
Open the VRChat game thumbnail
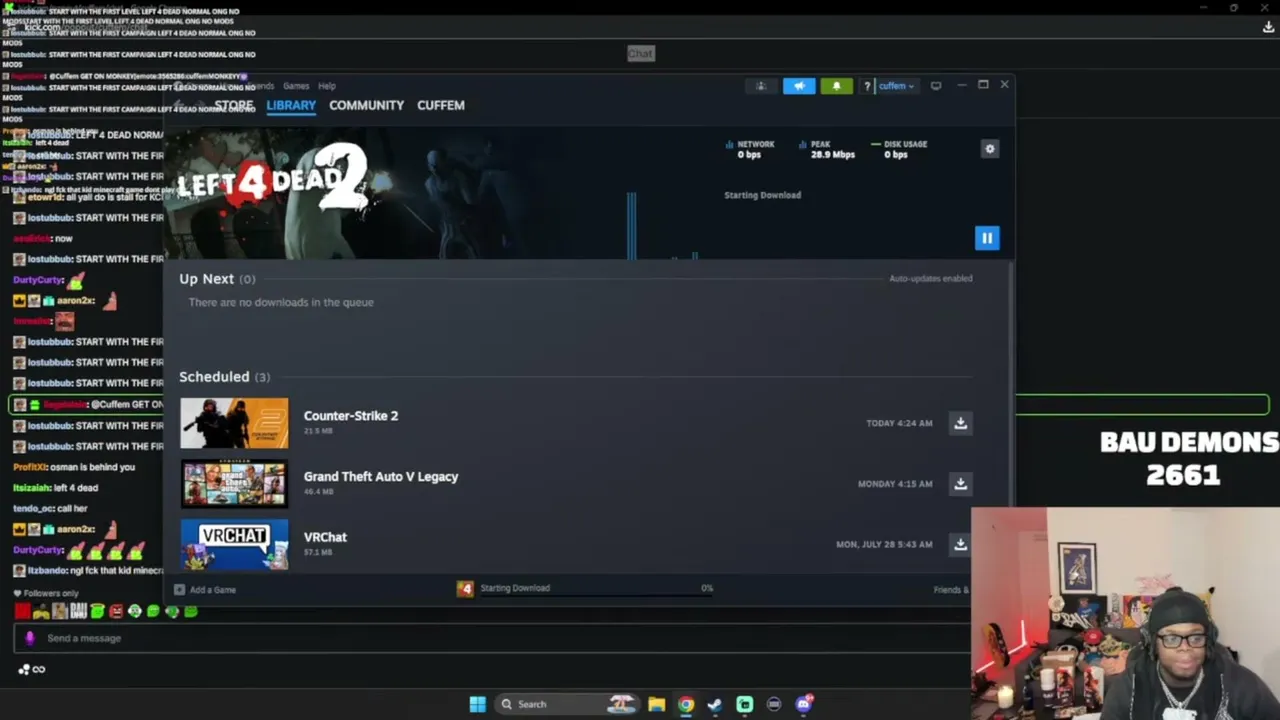click(x=234, y=544)
